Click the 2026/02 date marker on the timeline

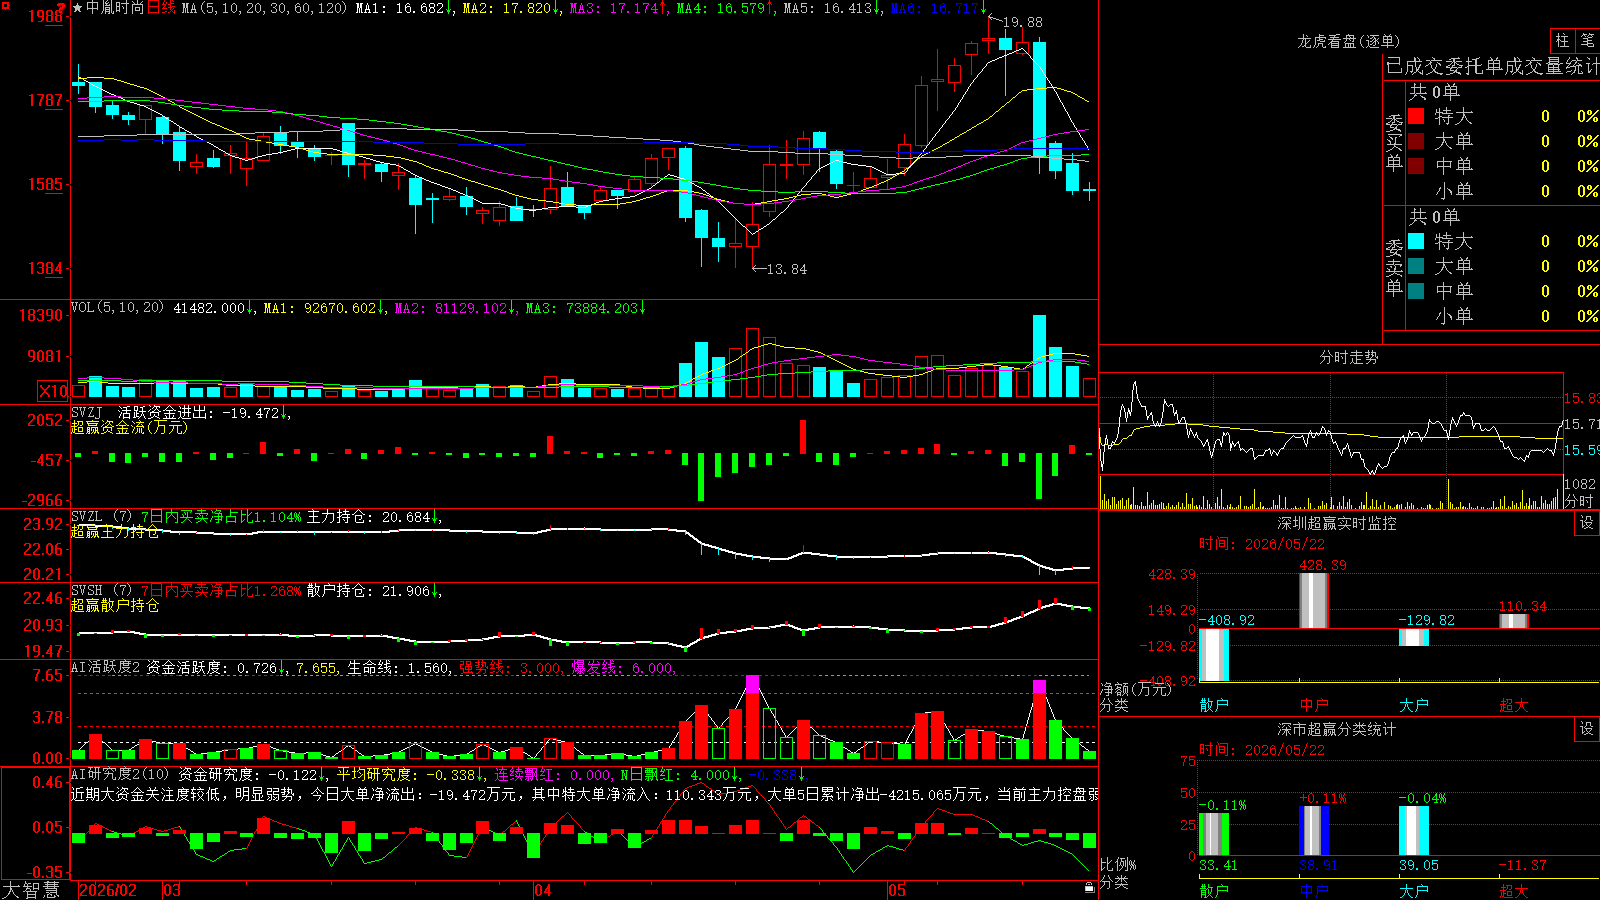(108, 890)
